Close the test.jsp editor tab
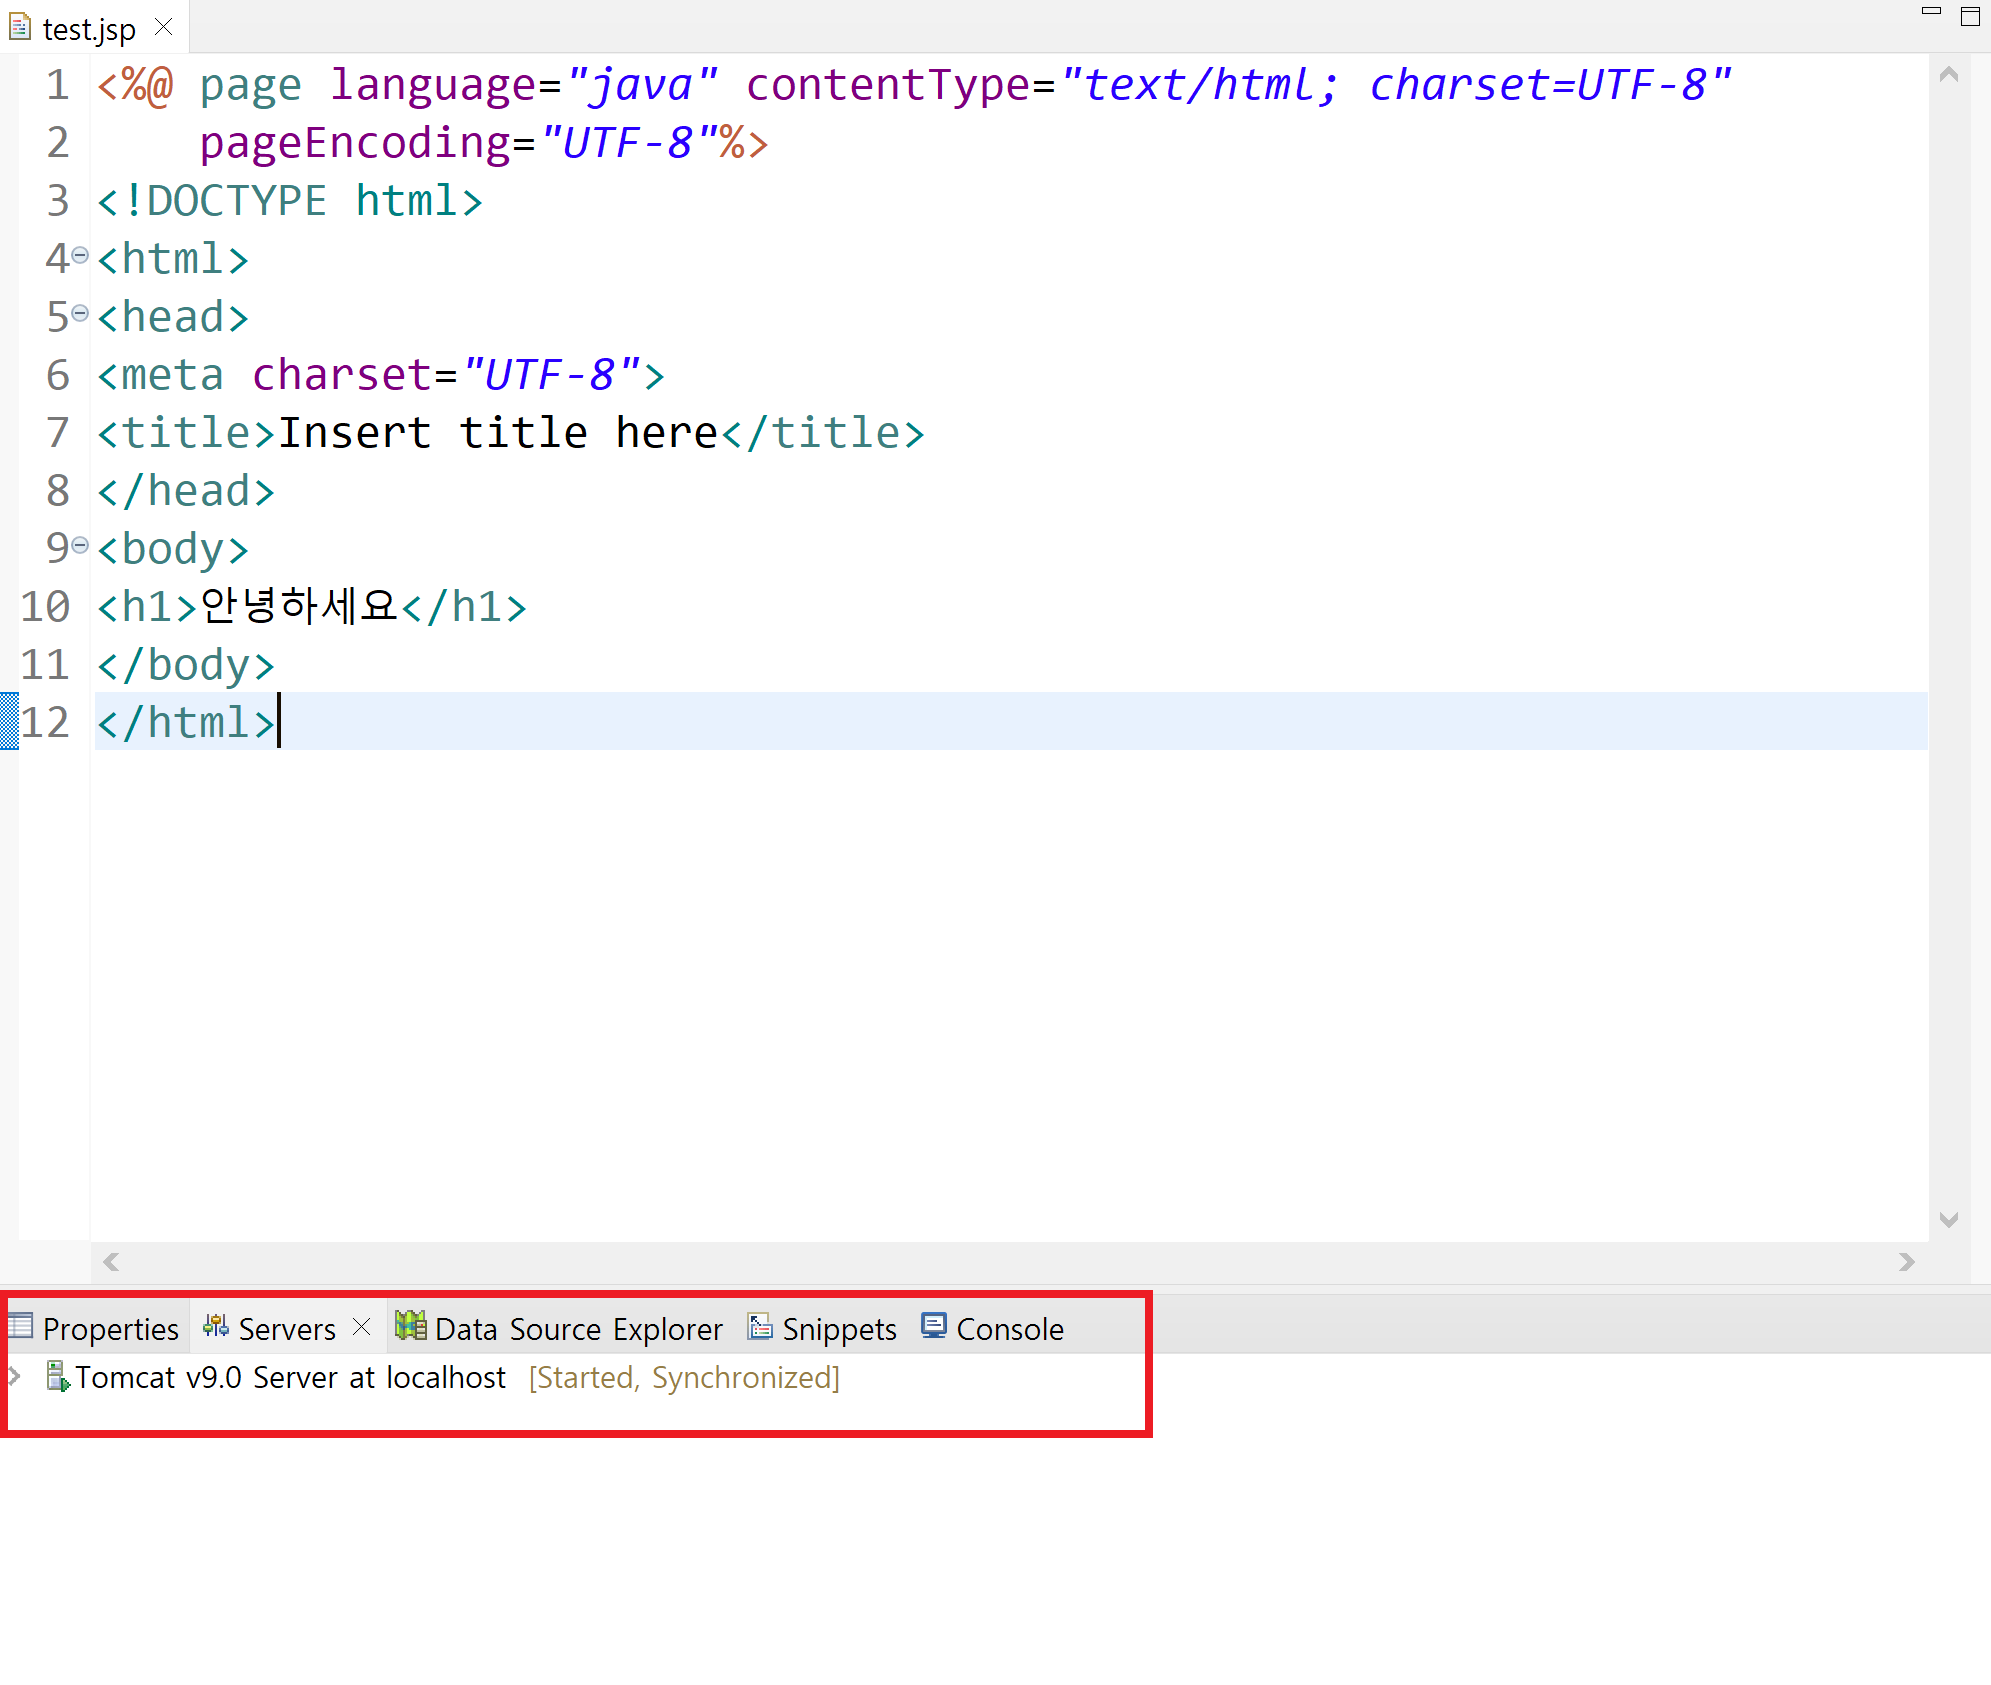 coord(164,27)
